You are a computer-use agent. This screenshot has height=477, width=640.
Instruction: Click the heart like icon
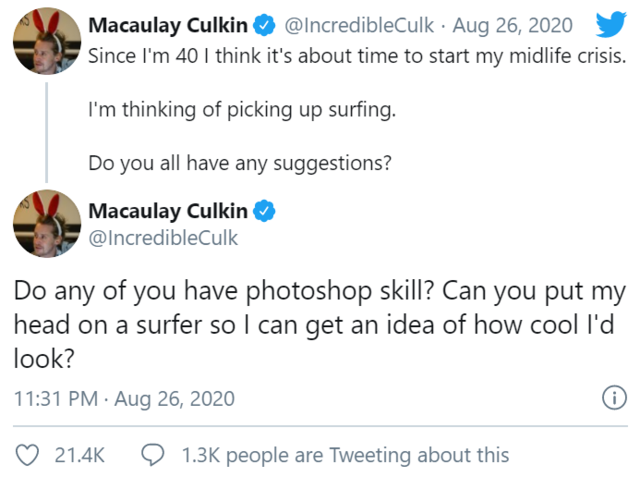pyautogui.click(x=29, y=455)
